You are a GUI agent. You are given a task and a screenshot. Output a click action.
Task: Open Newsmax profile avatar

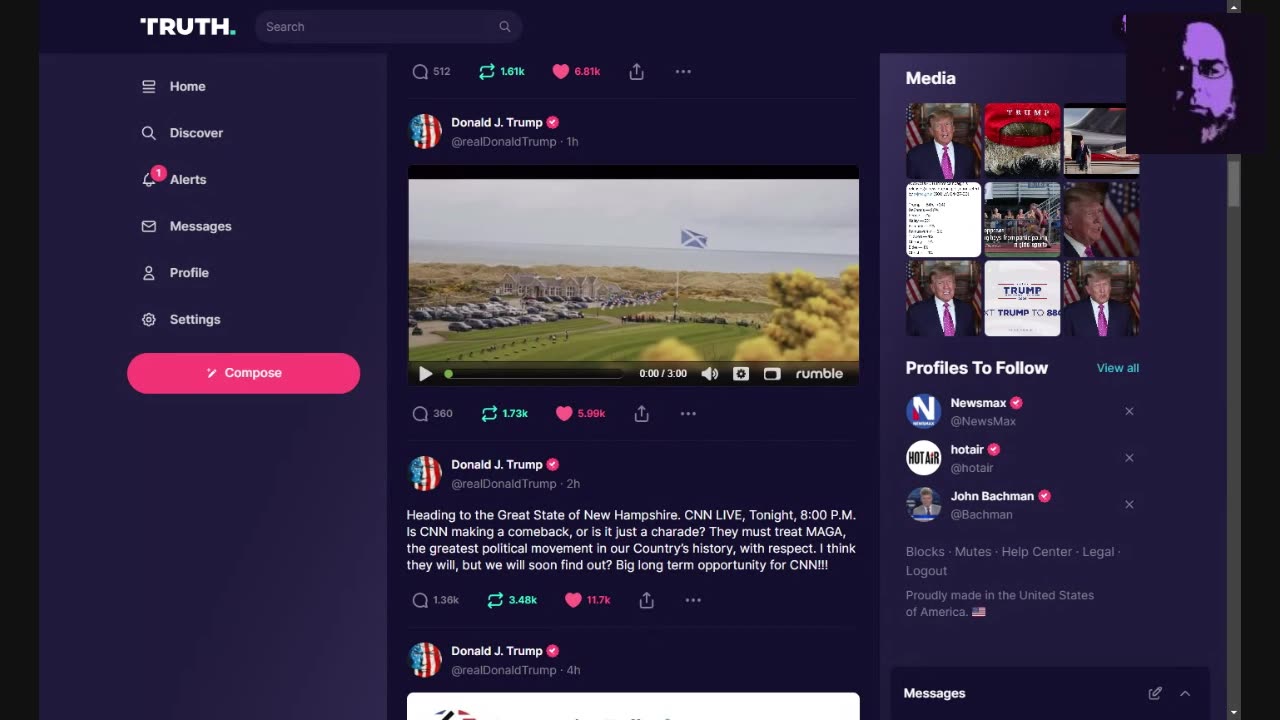click(923, 412)
